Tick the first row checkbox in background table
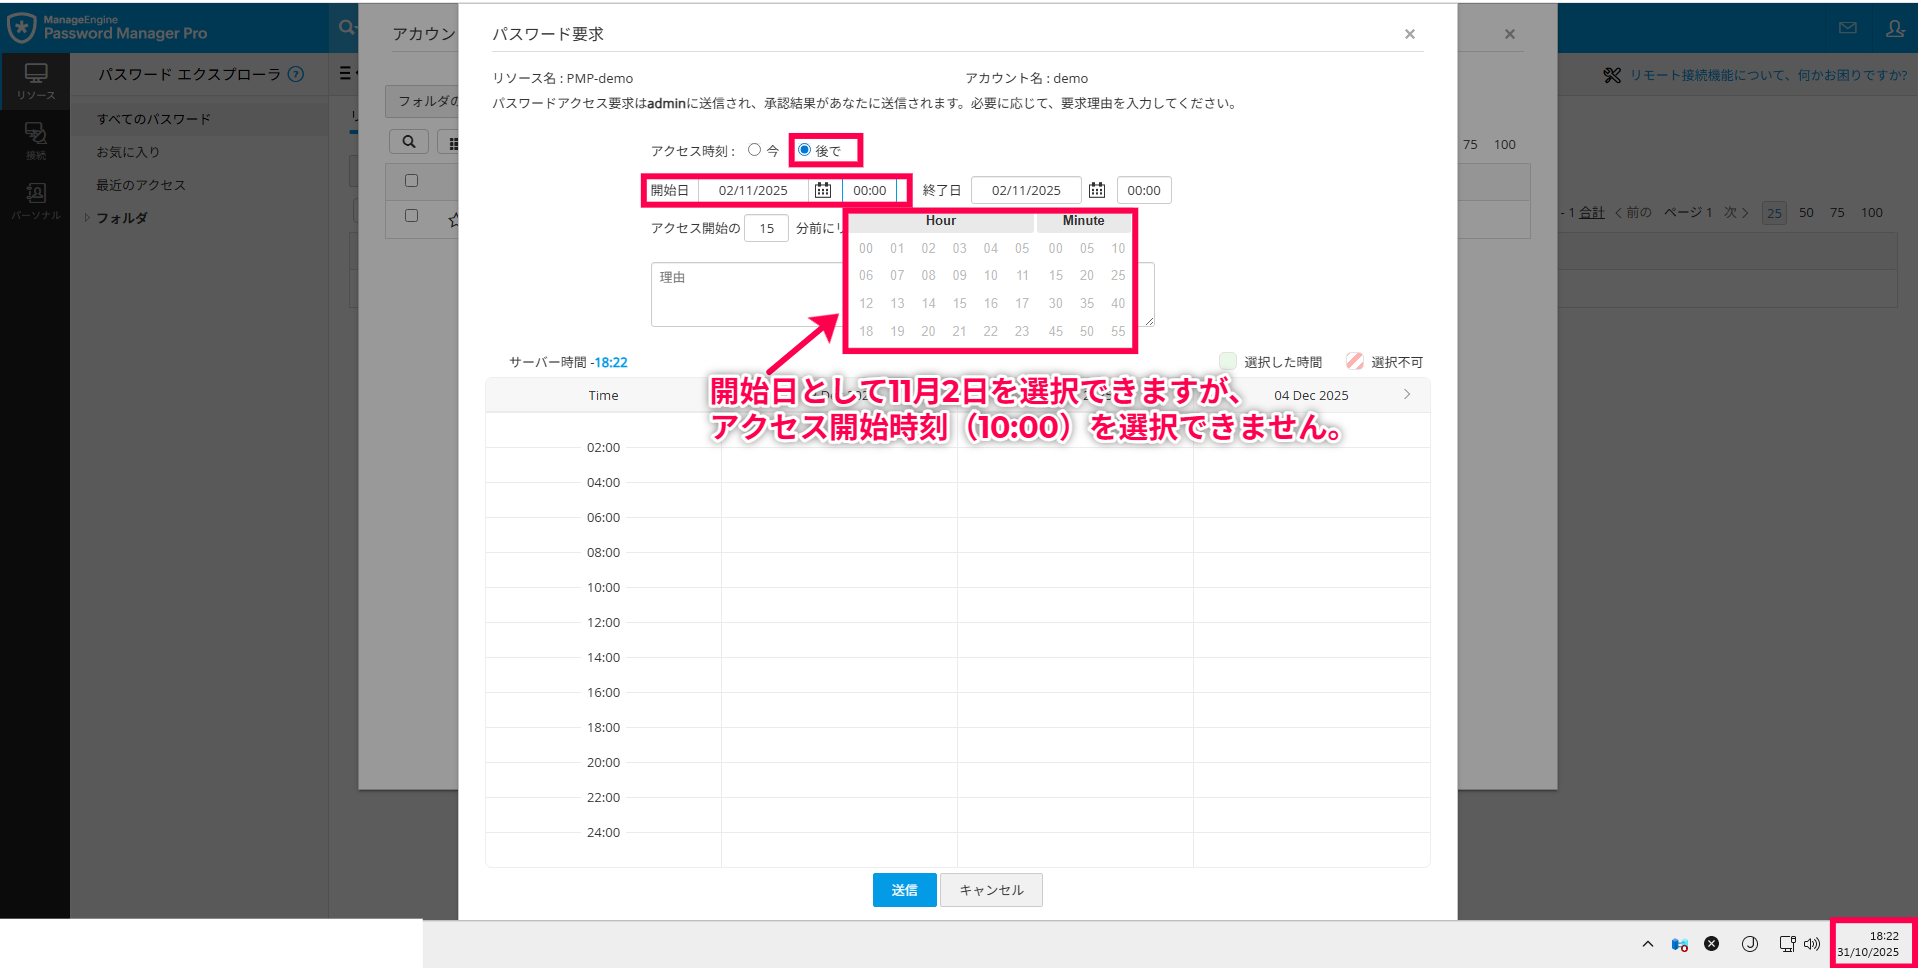Image resolution: width=1918 pixels, height=968 pixels. pyautogui.click(x=411, y=215)
